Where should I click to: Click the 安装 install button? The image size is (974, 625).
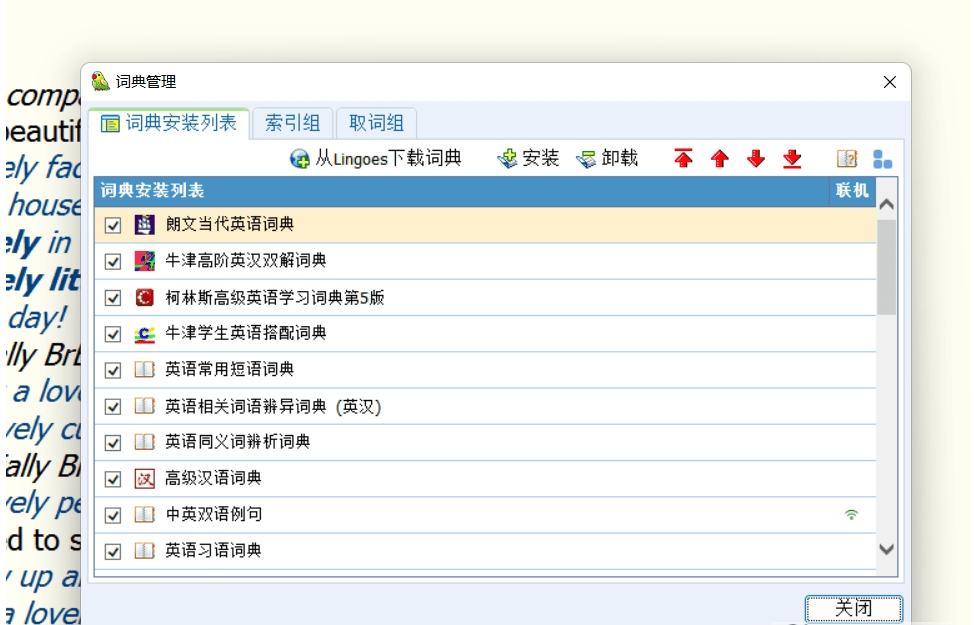click(x=529, y=158)
